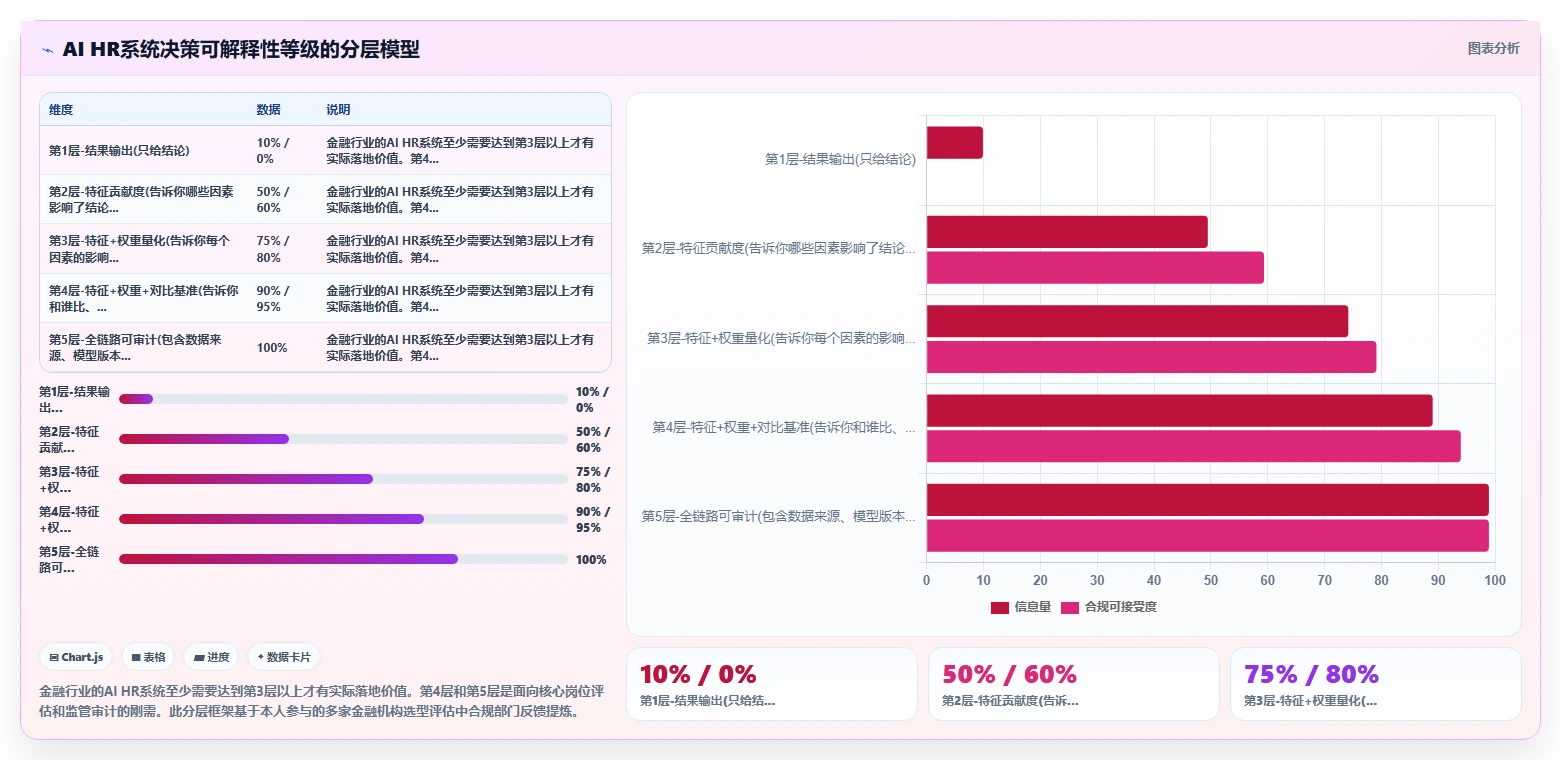1561x760 pixels.
Task: Toggle the 合规可接受度 legend swatch
Action: tap(1070, 607)
